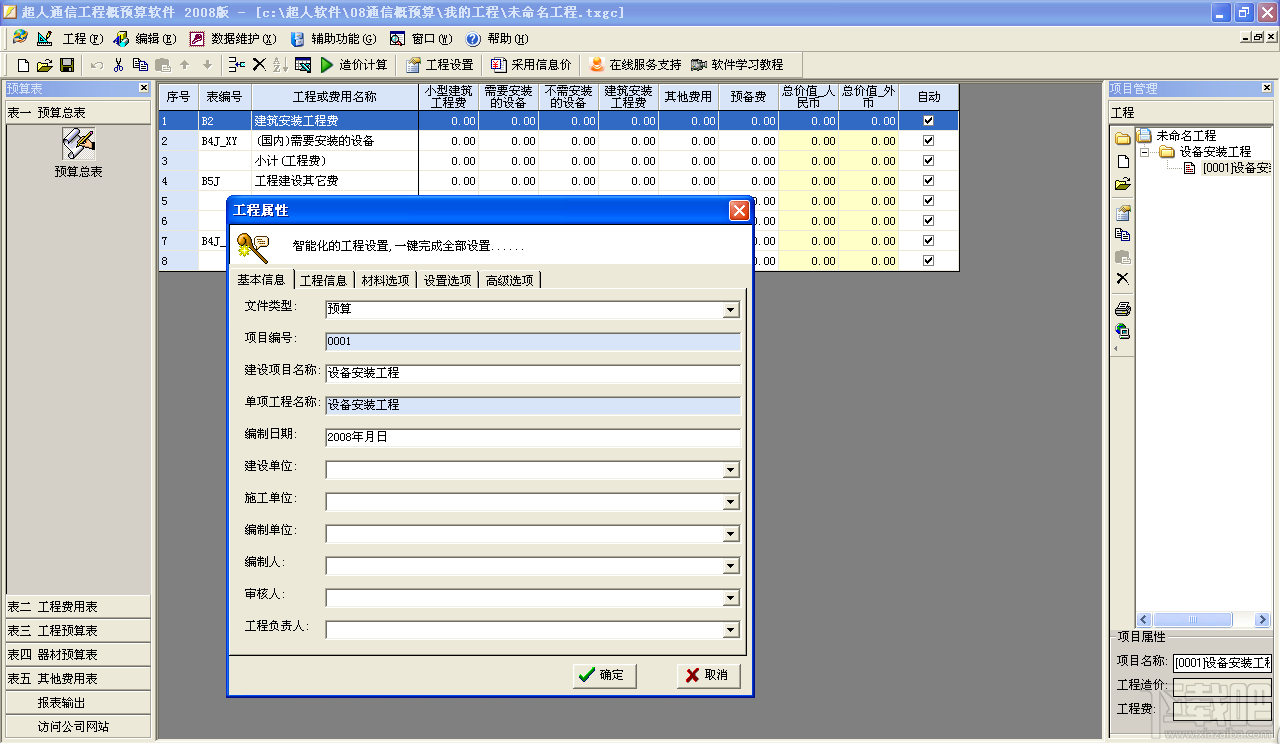This screenshot has width=1280, height=744.
Task: Click the blank page icon in 项目管理 toolbar
Action: coord(1123,161)
